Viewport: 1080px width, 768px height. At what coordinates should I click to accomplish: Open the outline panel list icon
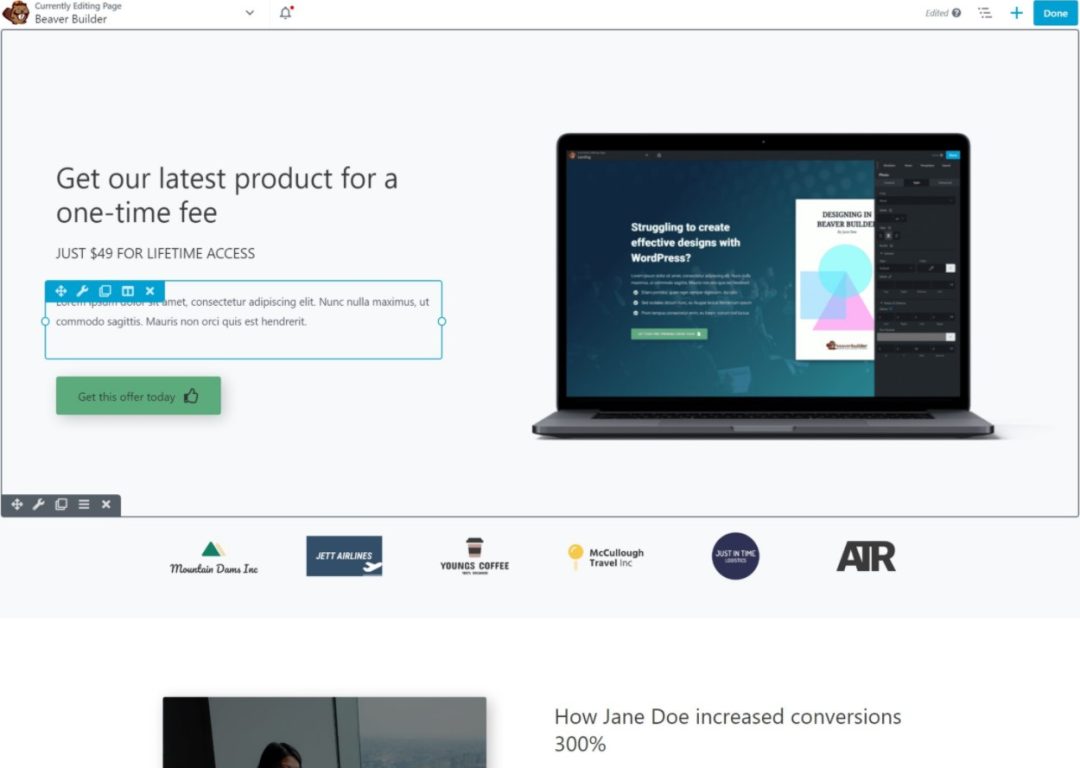point(985,12)
